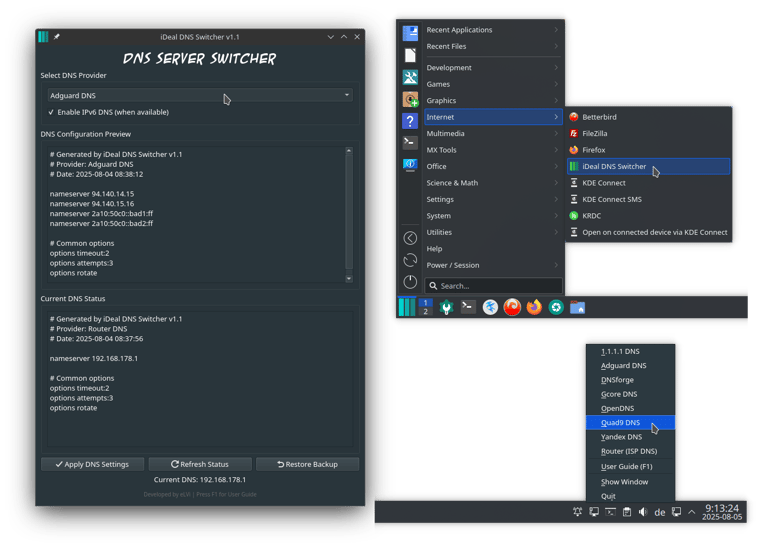Pin the iDeal DNS Switcher window on top
The height and width of the screenshot is (548, 768).
click(x=57, y=37)
